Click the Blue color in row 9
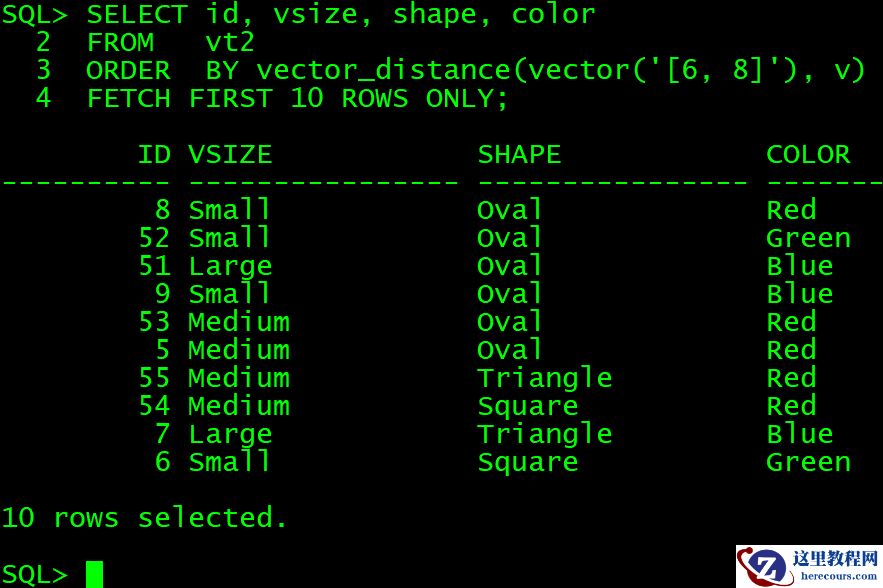This screenshot has width=883, height=588. (x=799, y=295)
